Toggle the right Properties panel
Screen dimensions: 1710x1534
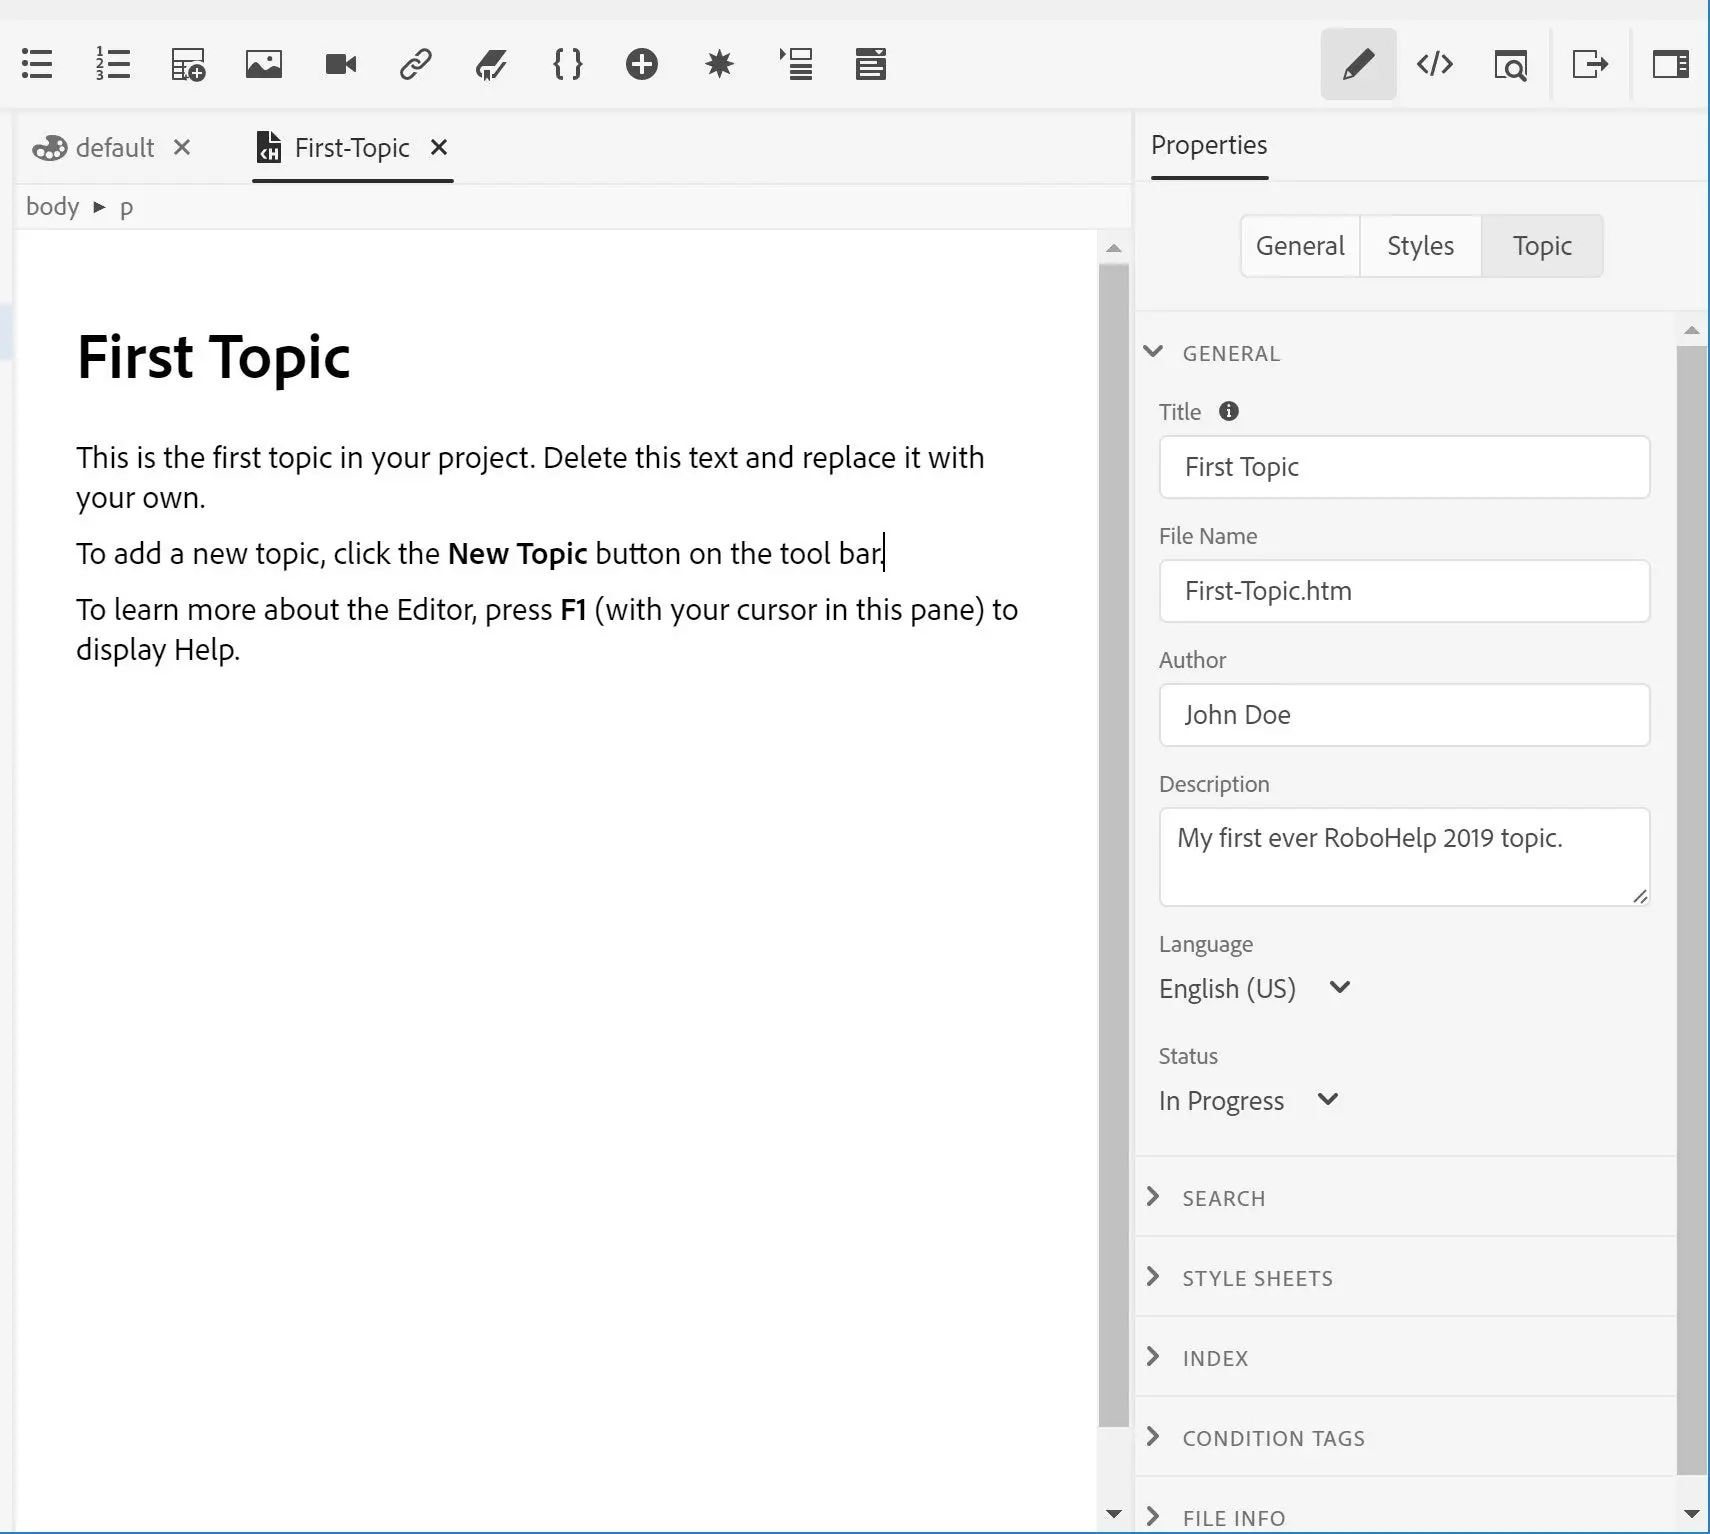(x=1670, y=64)
